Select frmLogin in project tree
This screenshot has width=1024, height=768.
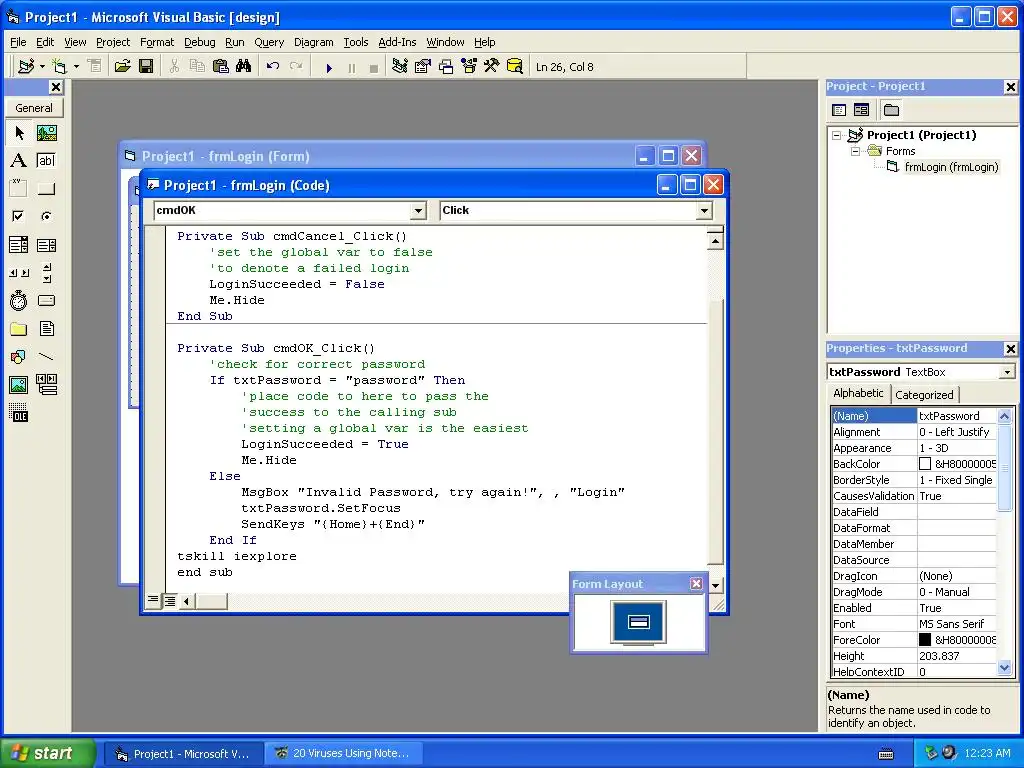tap(951, 167)
